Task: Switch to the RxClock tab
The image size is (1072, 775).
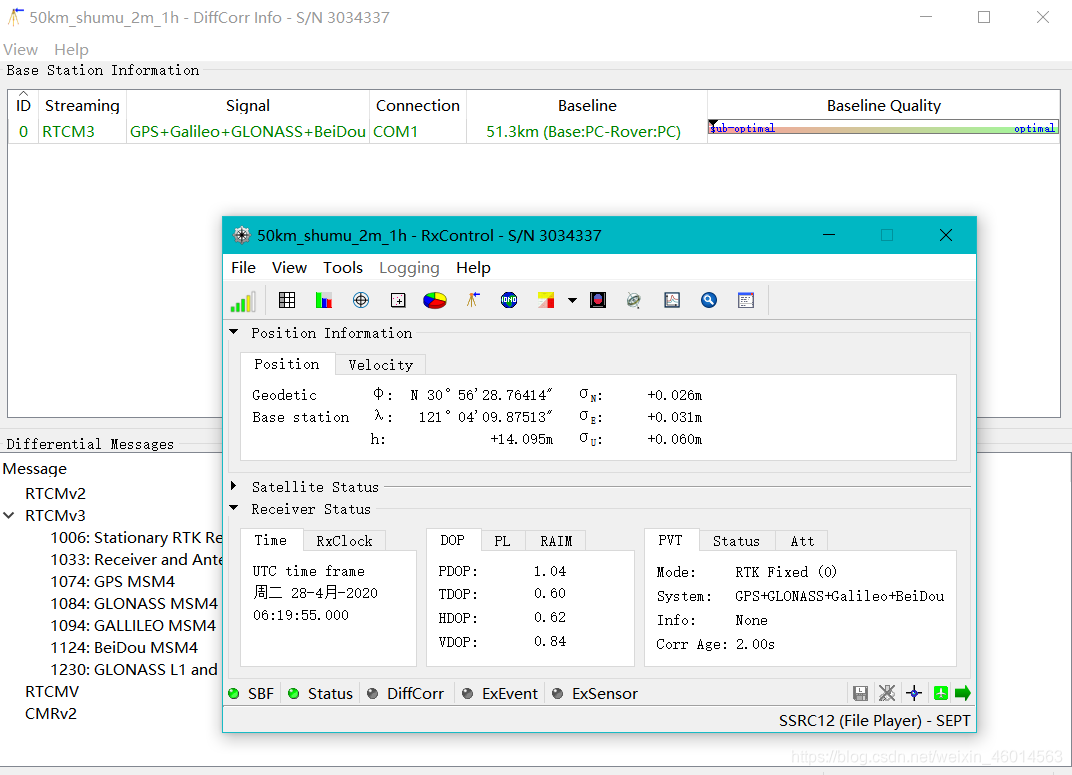Action: (344, 541)
